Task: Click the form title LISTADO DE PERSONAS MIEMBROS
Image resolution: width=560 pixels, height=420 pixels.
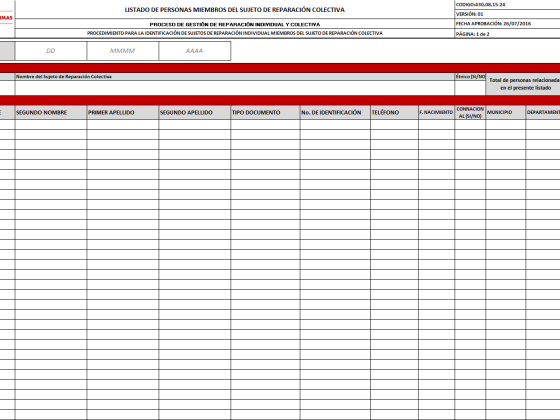Action: (235, 10)
